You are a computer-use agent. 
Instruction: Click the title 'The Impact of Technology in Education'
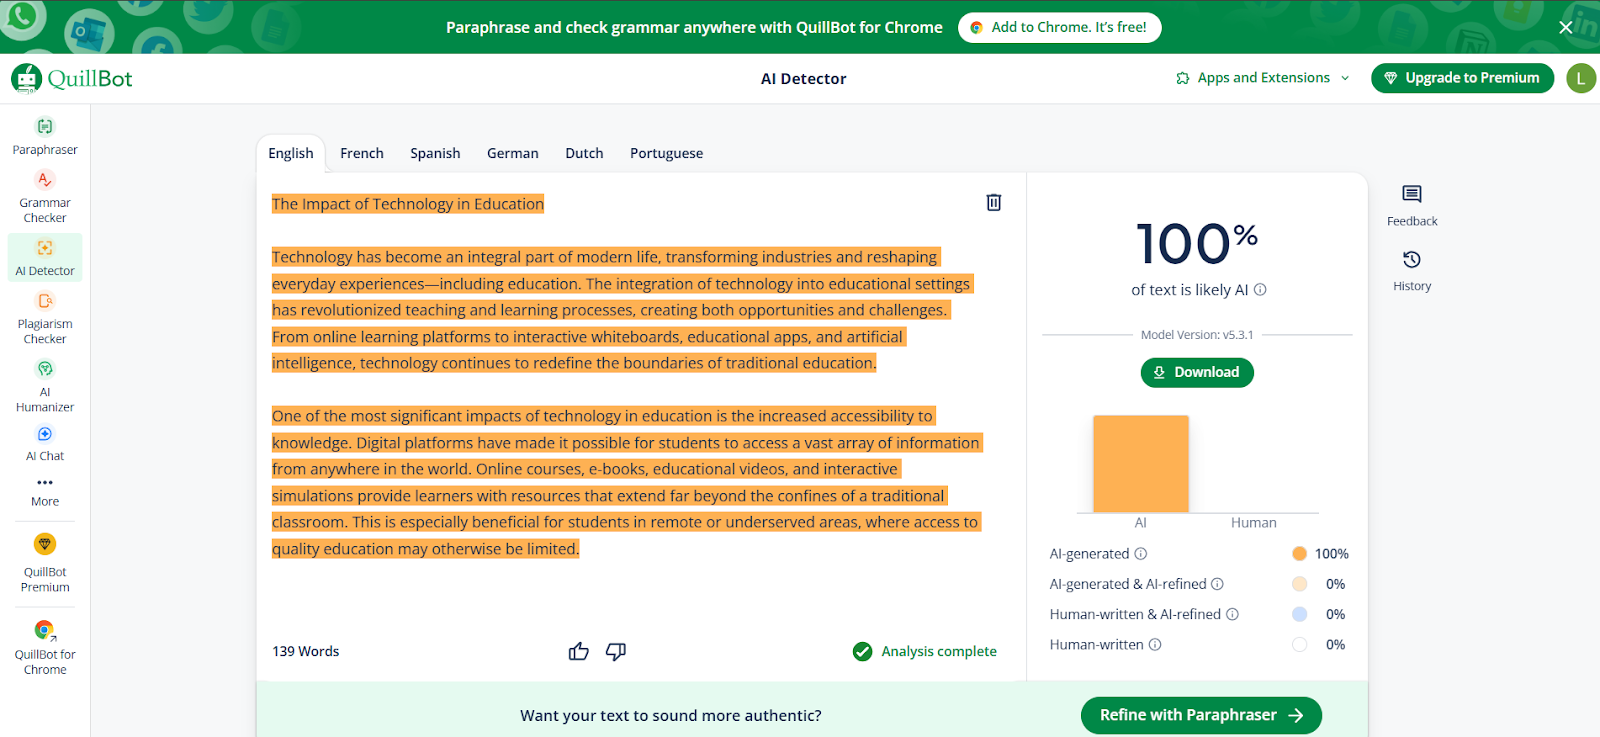pos(408,204)
